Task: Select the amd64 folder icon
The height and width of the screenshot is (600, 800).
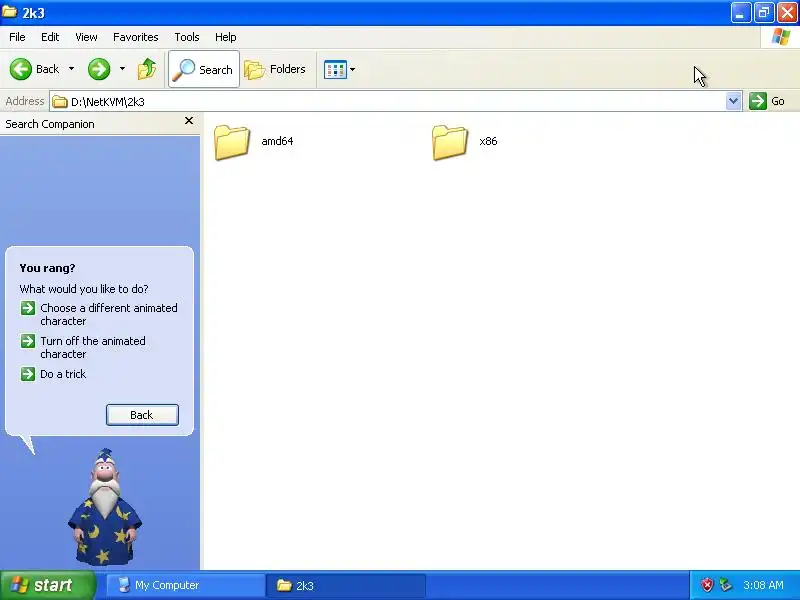Action: click(232, 142)
